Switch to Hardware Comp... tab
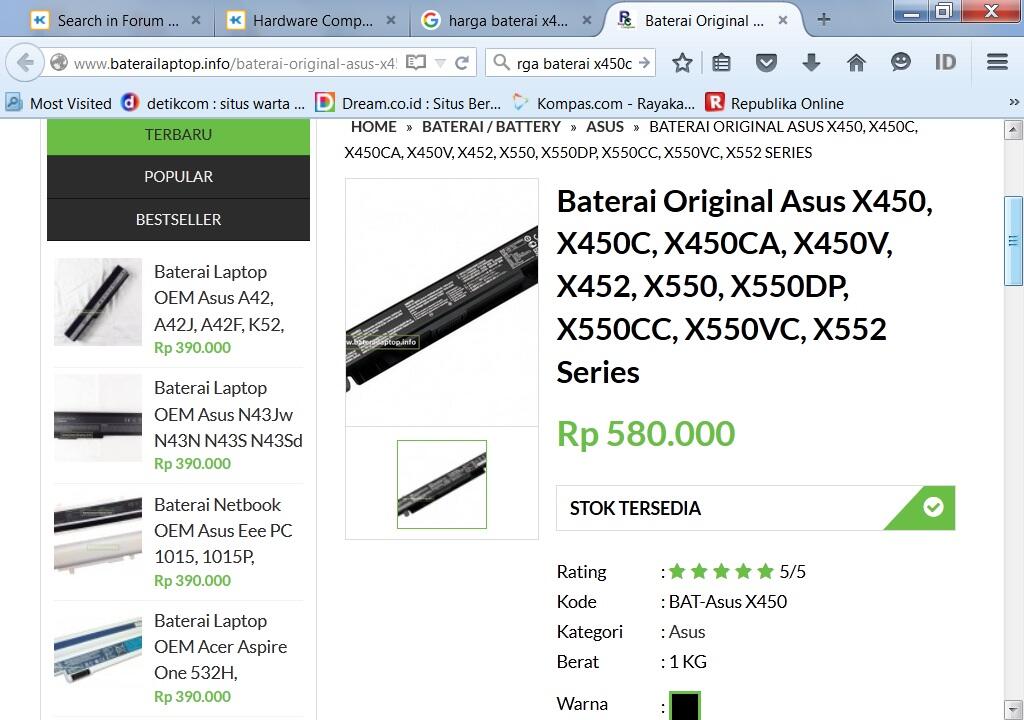 pos(312,20)
